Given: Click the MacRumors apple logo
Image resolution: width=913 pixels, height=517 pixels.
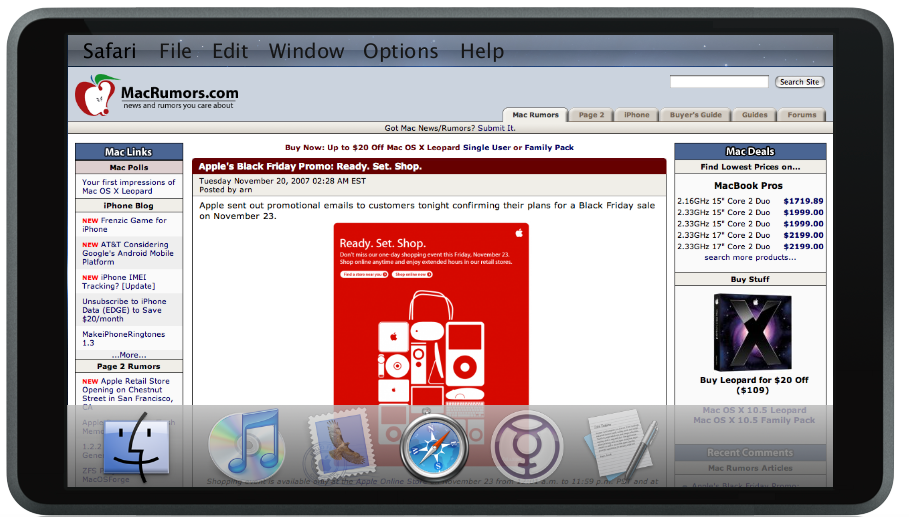Looking at the screenshot, I should (x=95, y=94).
